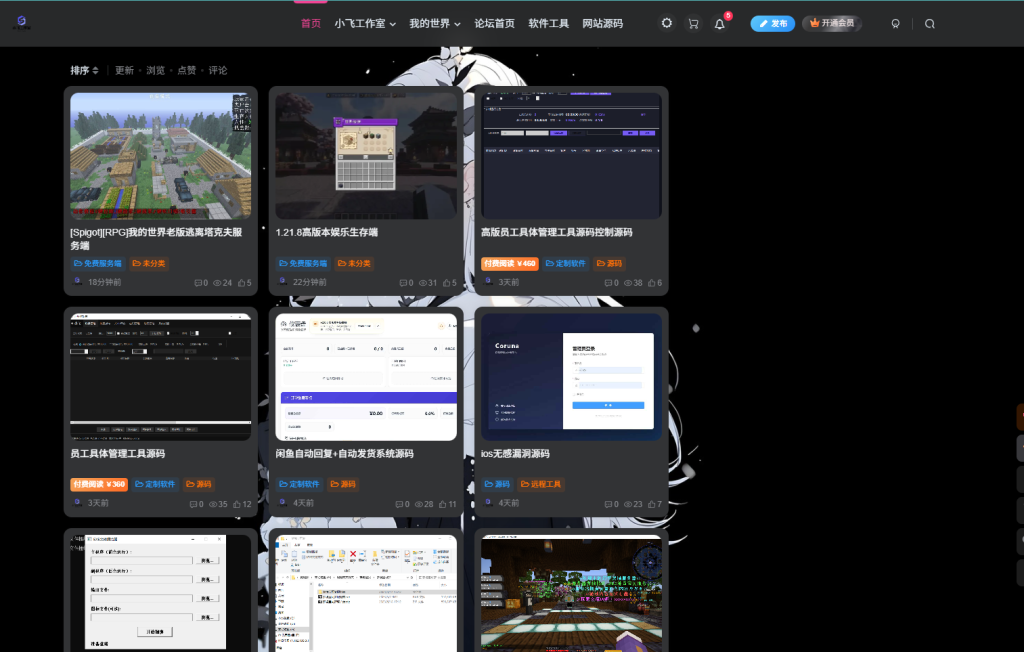Sort posts by 评论
1024x652 pixels.
pyautogui.click(x=218, y=70)
